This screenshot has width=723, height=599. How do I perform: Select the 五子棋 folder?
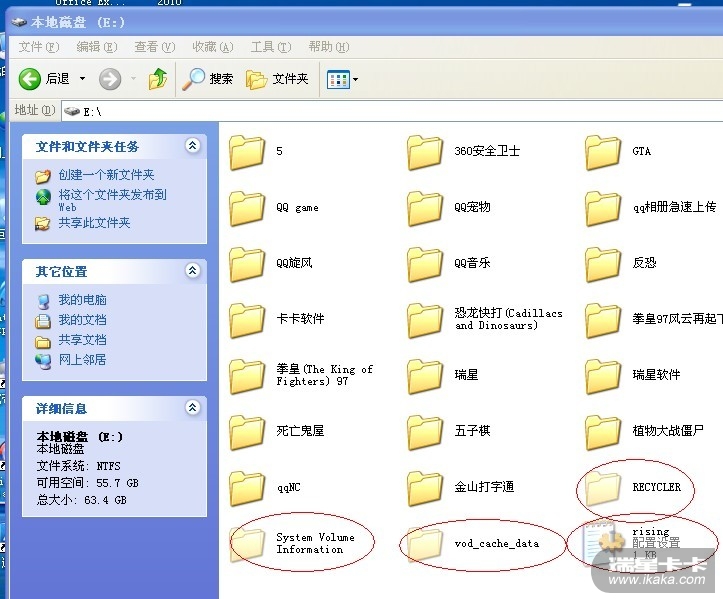click(449, 432)
